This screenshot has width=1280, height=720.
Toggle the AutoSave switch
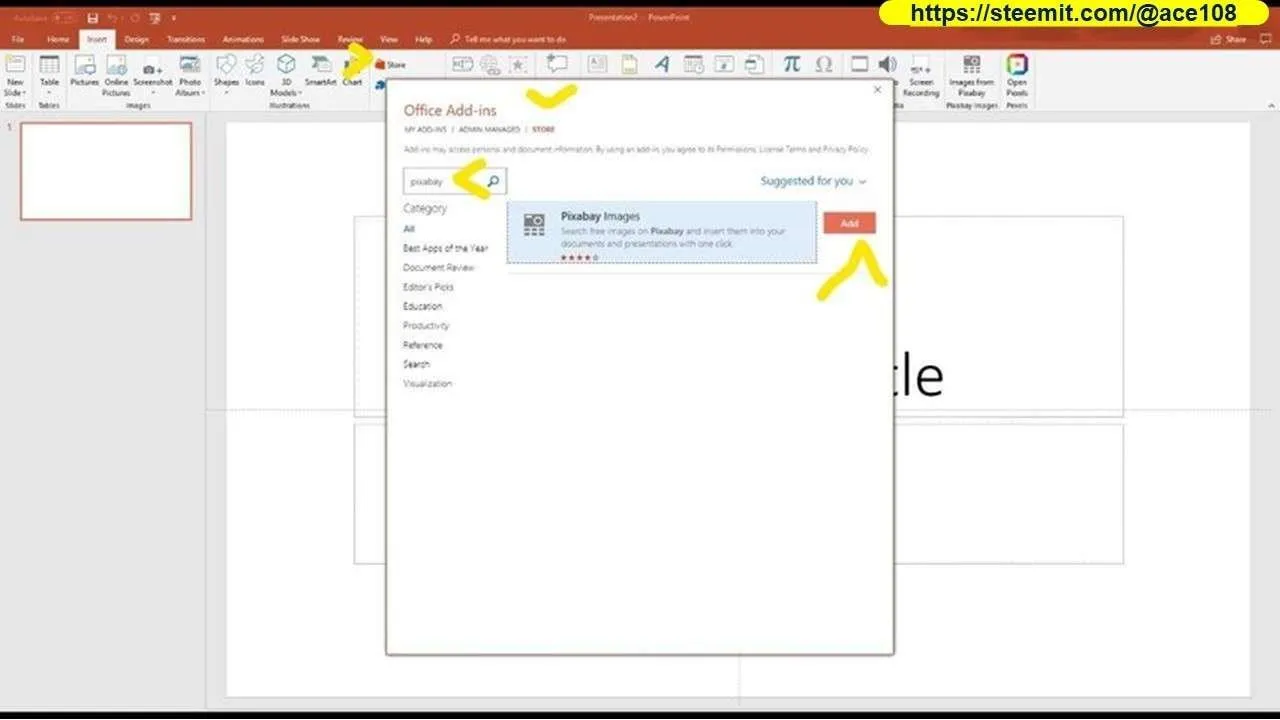coord(62,18)
